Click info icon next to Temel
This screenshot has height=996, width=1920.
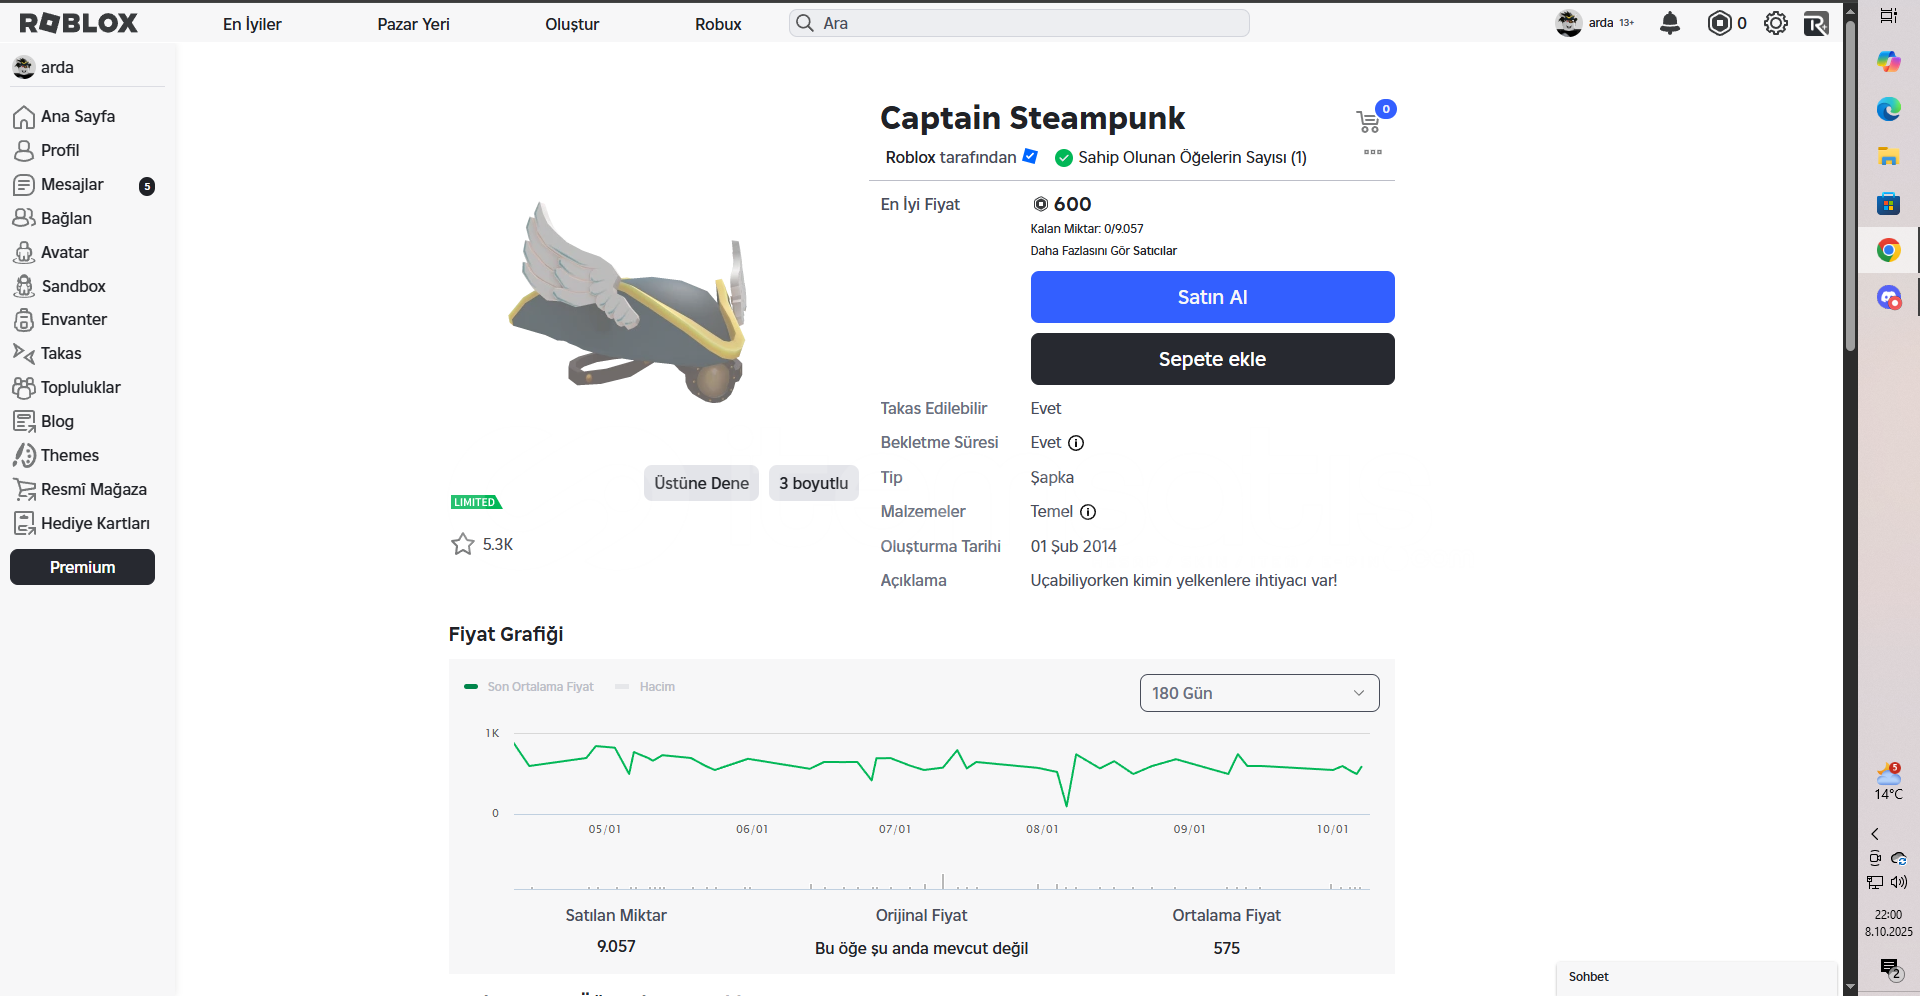point(1088,512)
